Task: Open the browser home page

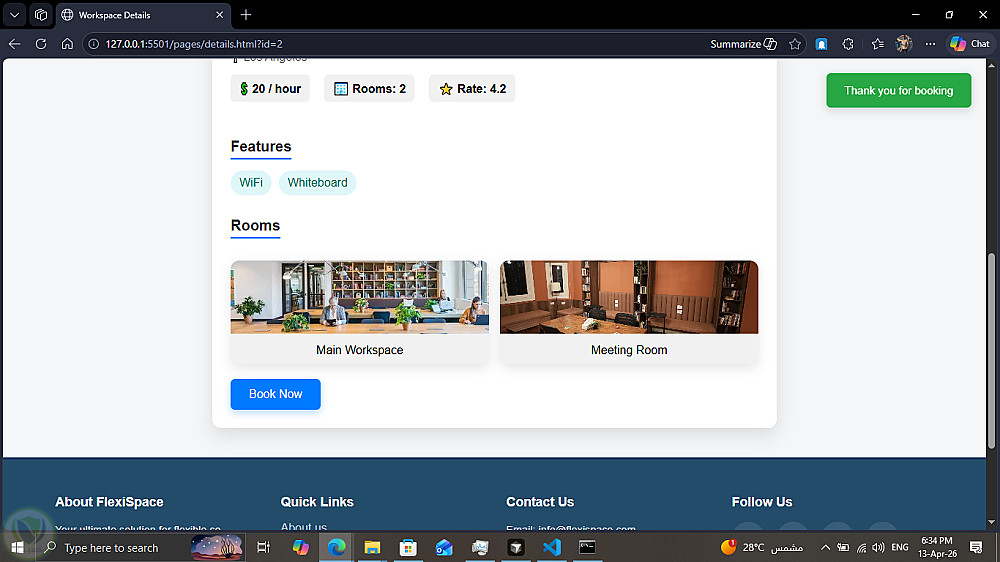Action: pyautogui.click(x=67, y=44)
